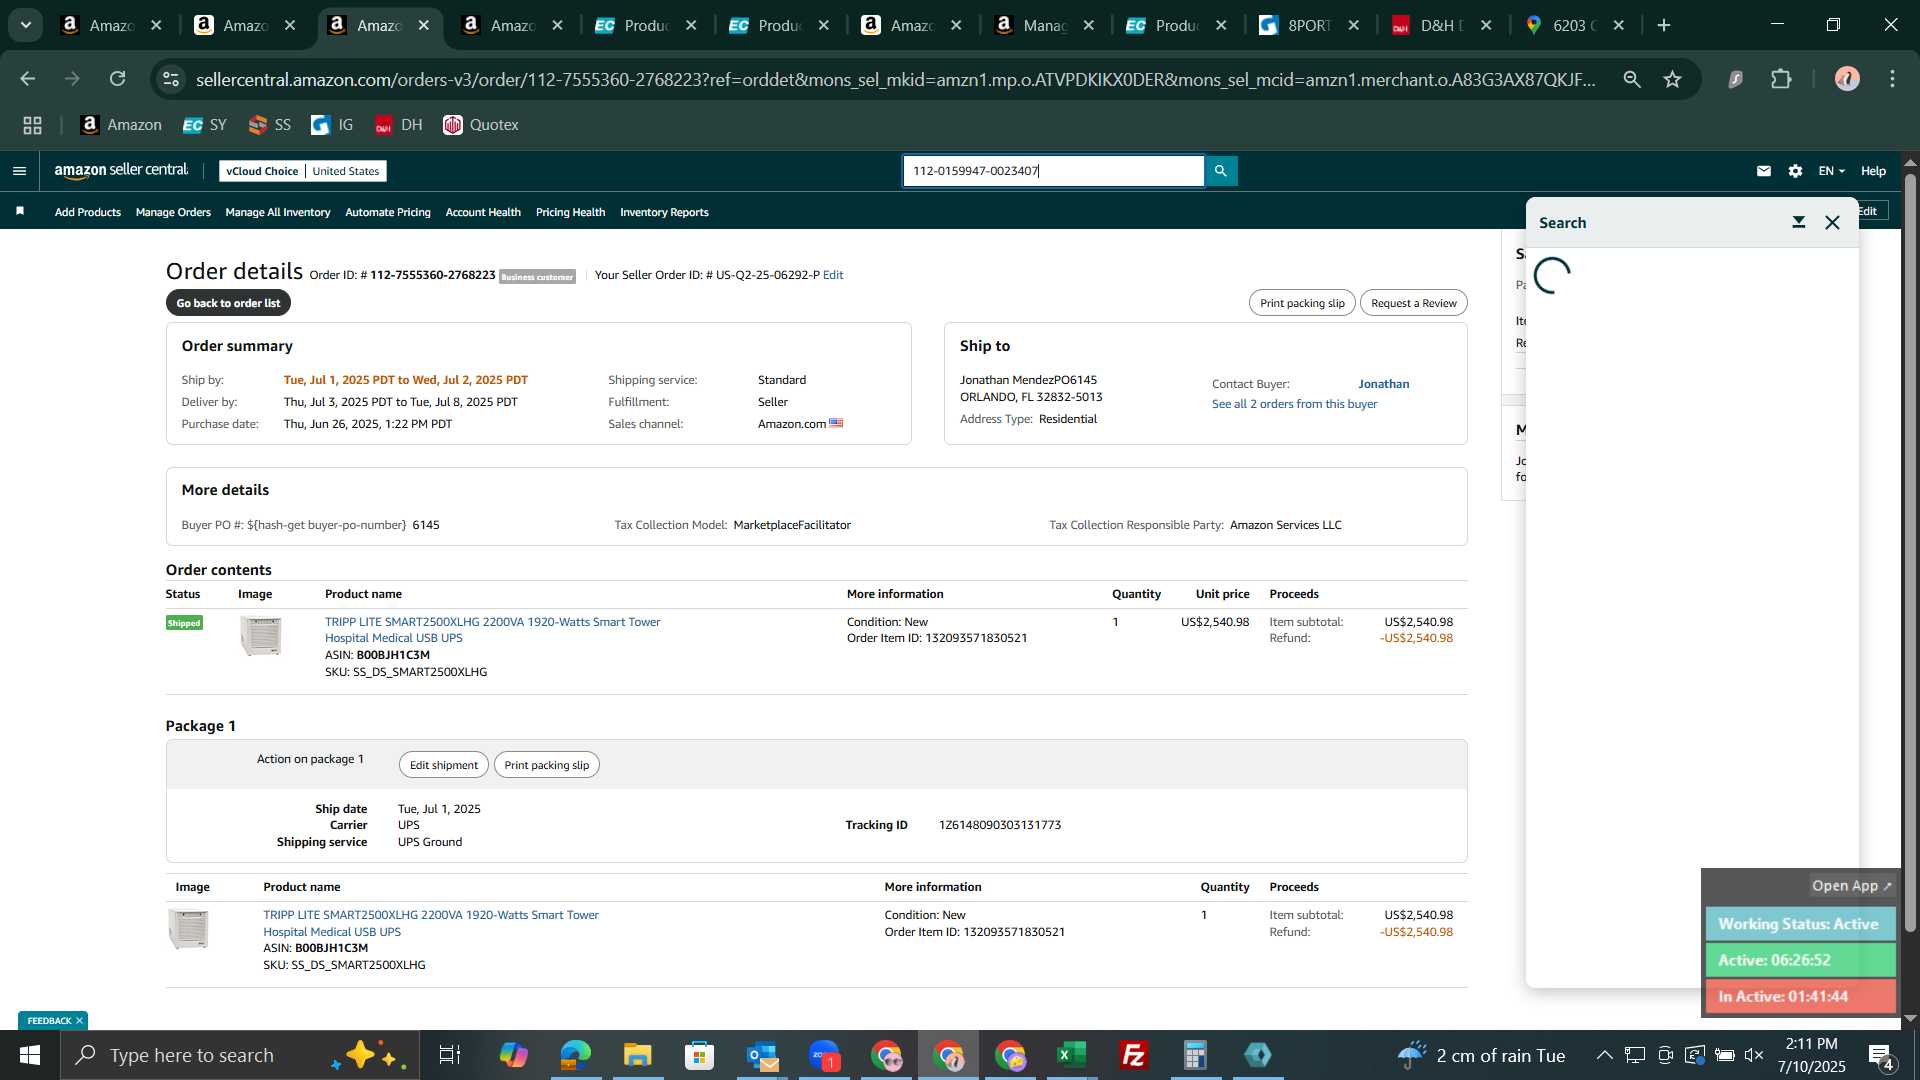Bookmark this page with the star icon

coord(1673,79)
